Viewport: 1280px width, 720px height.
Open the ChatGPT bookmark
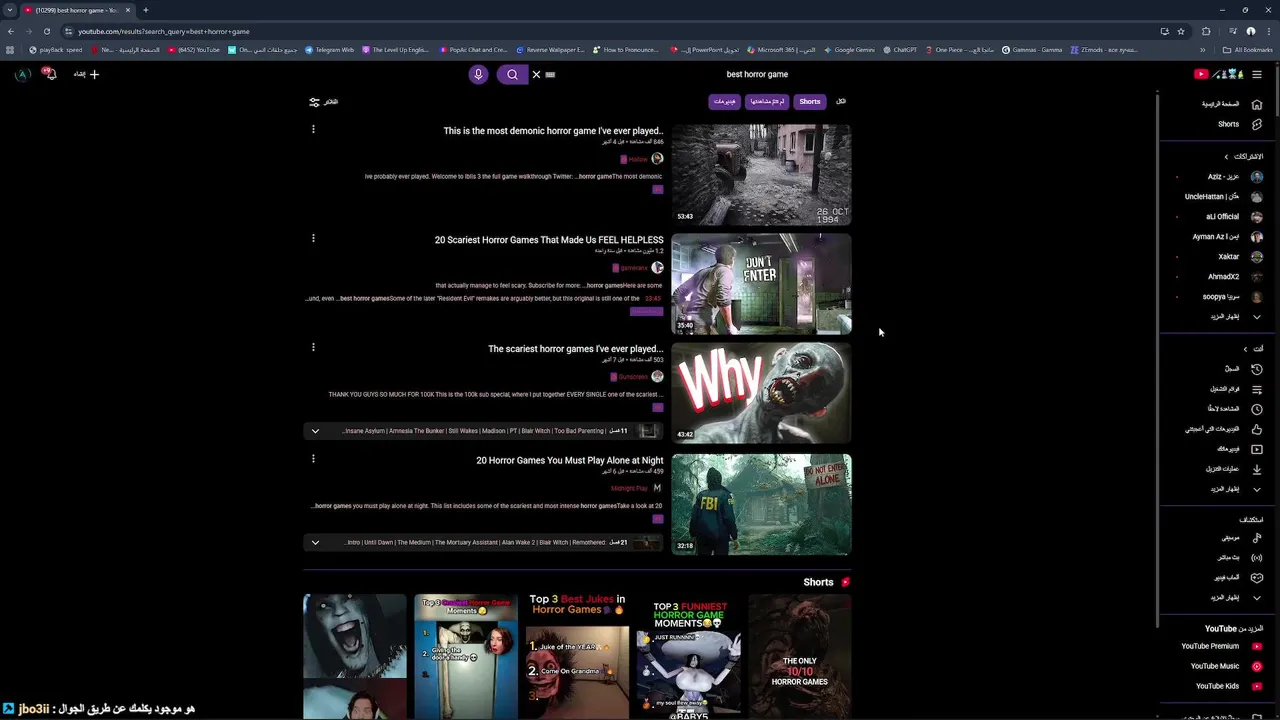(899, 49)
